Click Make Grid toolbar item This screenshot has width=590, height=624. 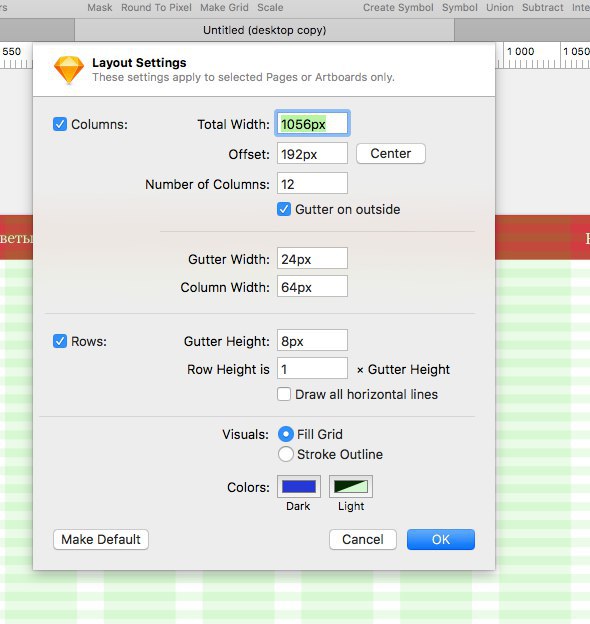pos(224,8)
